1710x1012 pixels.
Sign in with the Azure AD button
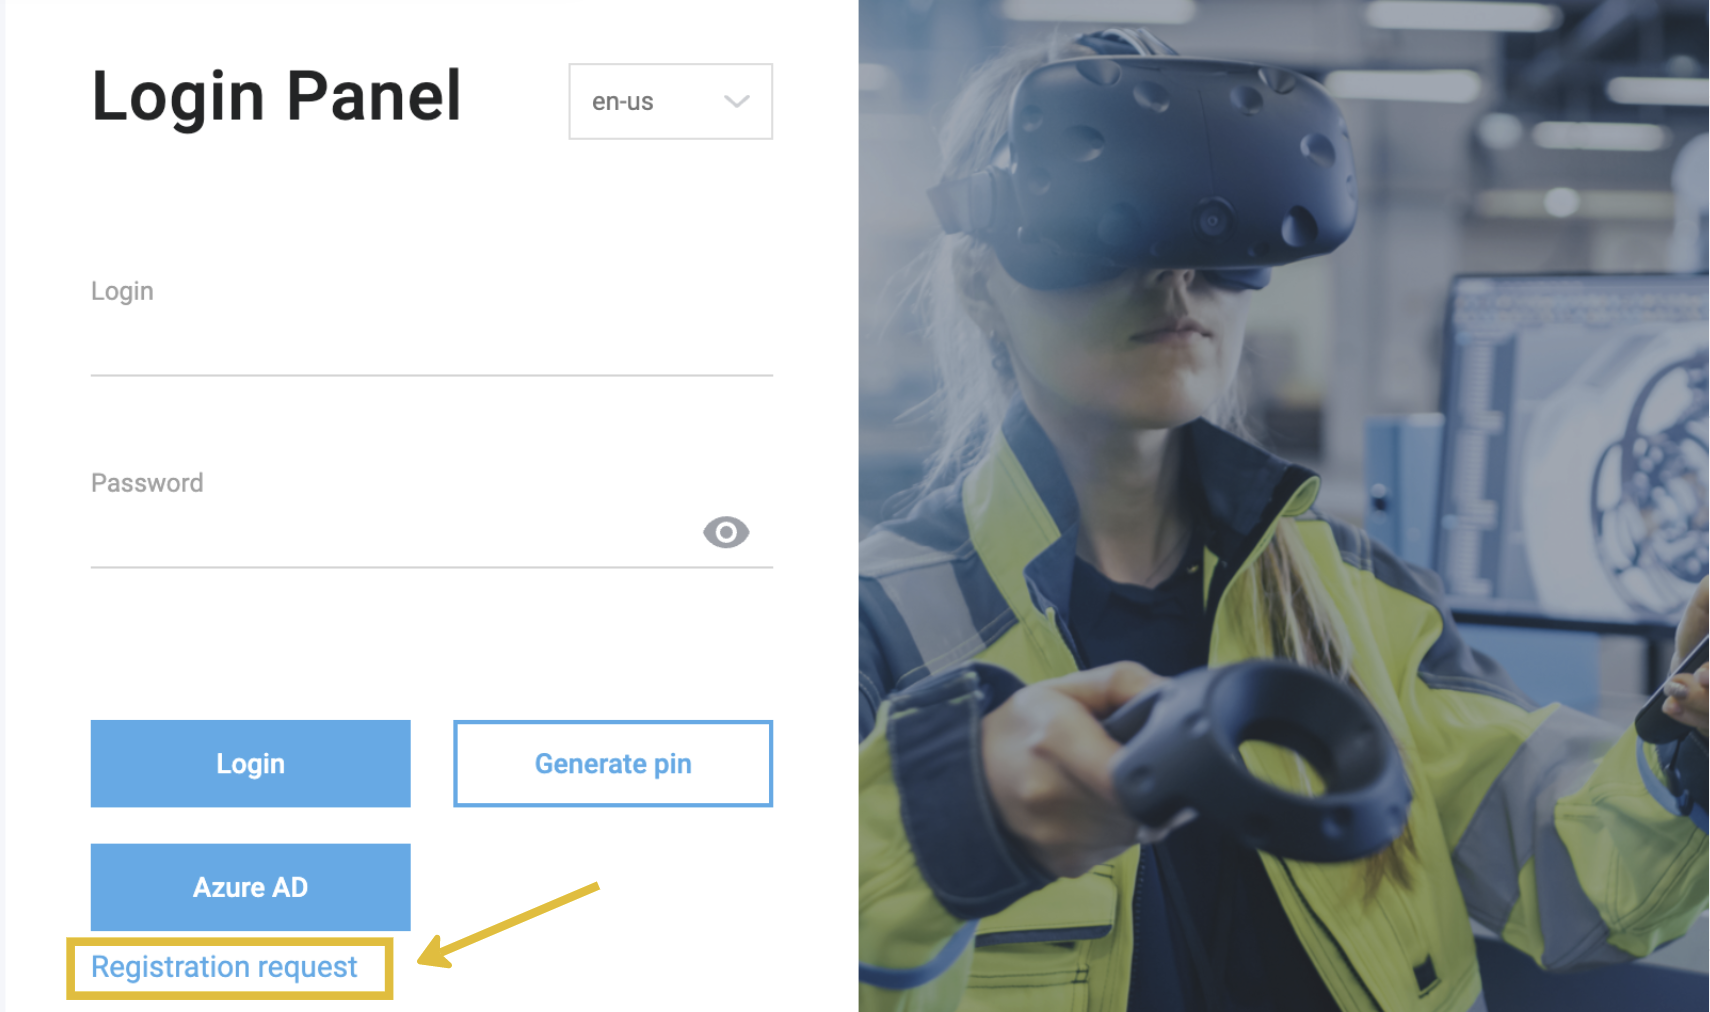pos(250,886)
